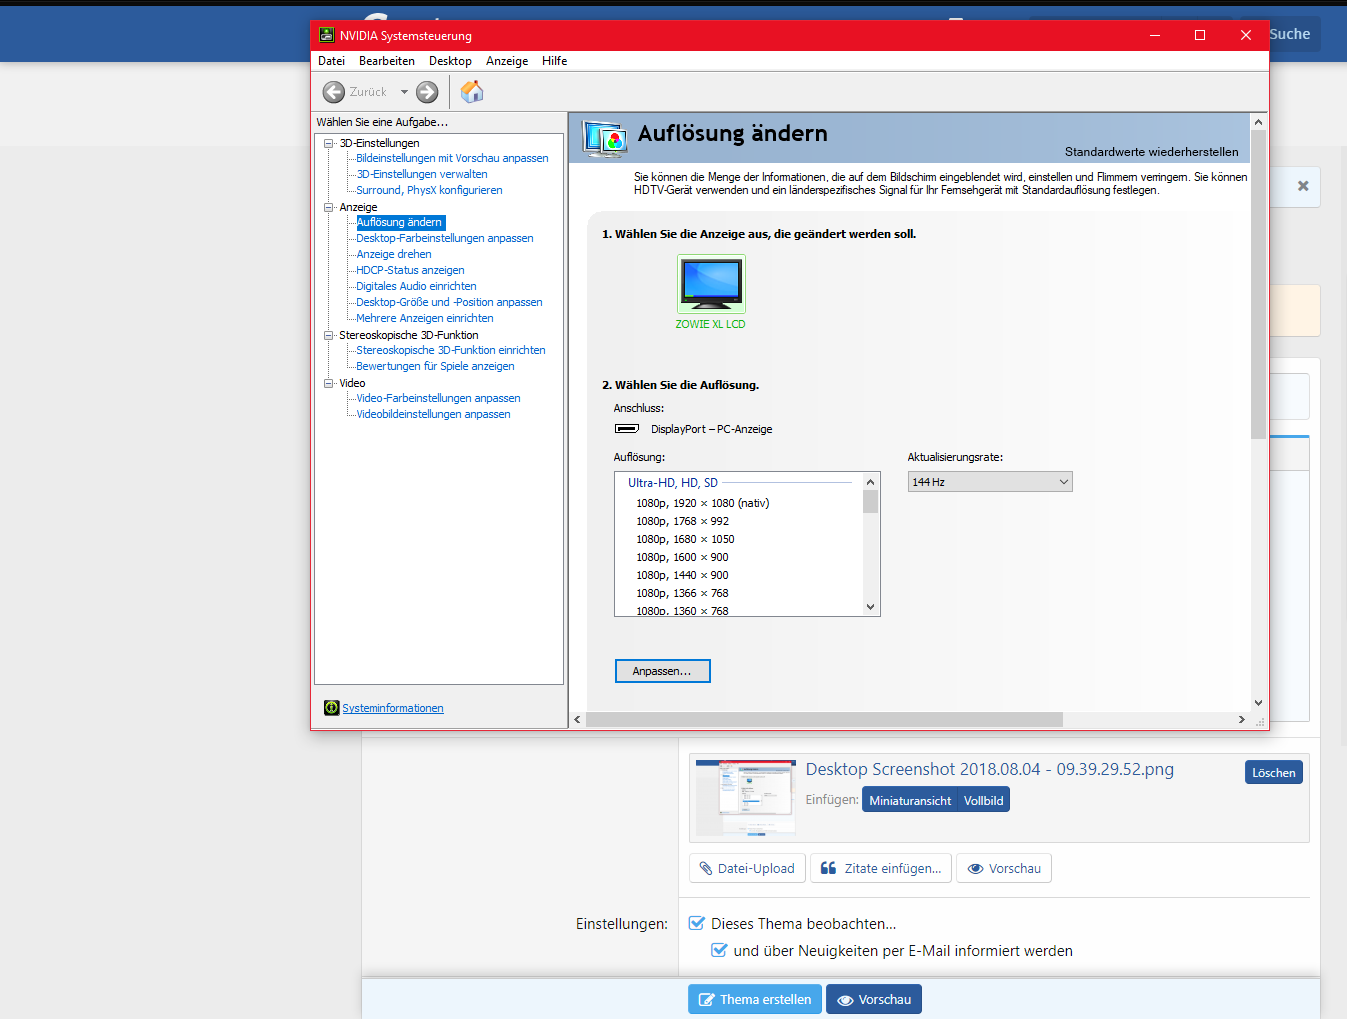
Task: Click Vorschau button beside Zitate einfügen
Action: (1004, 868)
